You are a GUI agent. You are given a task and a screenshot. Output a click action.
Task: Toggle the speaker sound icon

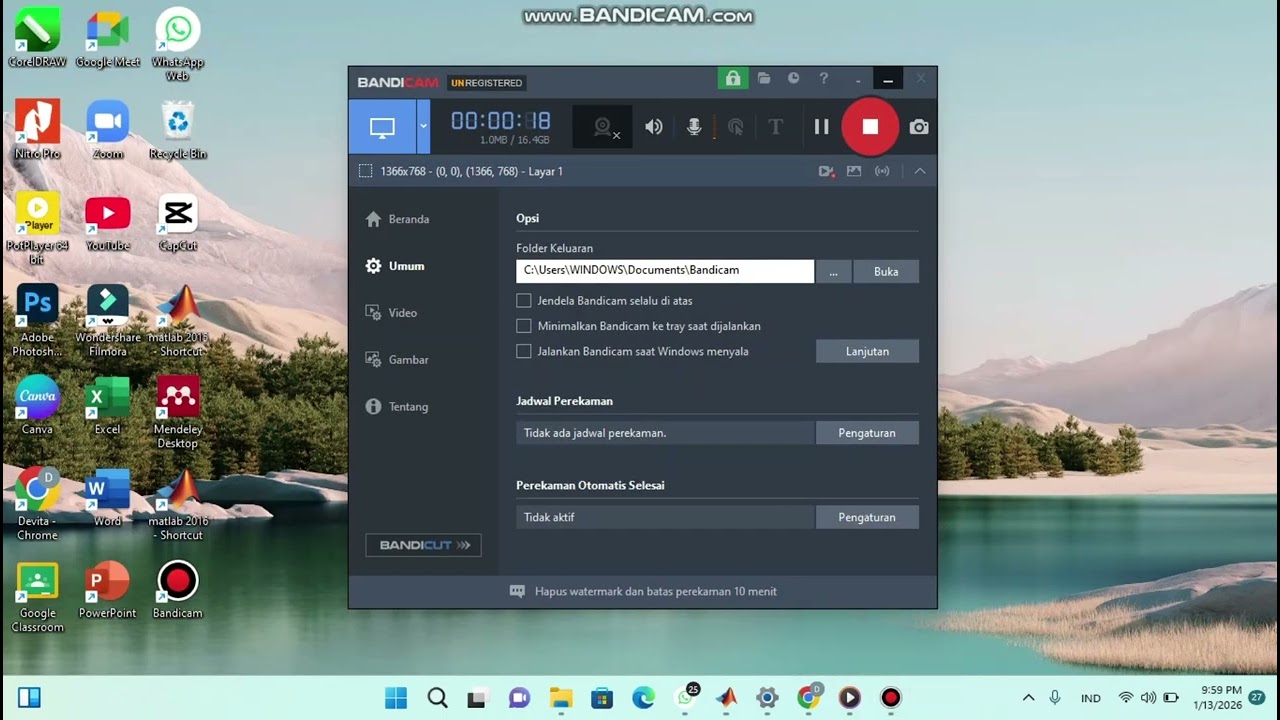(654, 127)
